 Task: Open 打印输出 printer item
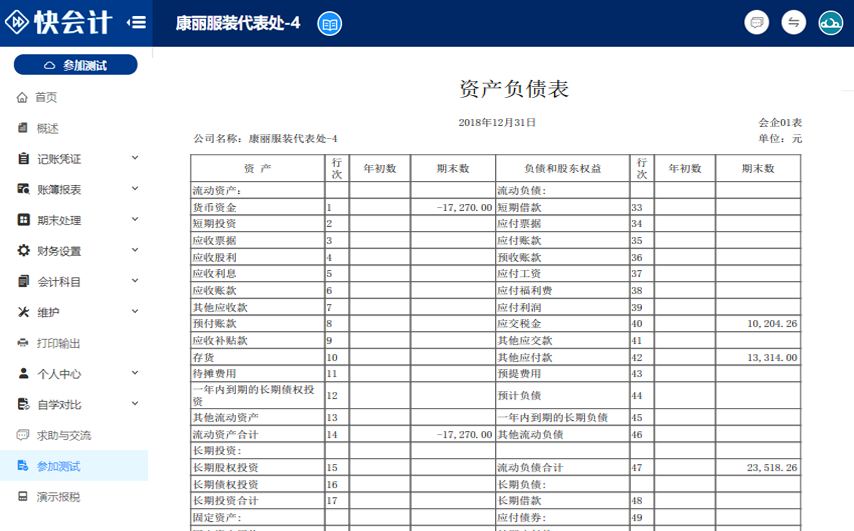point(58,343)
